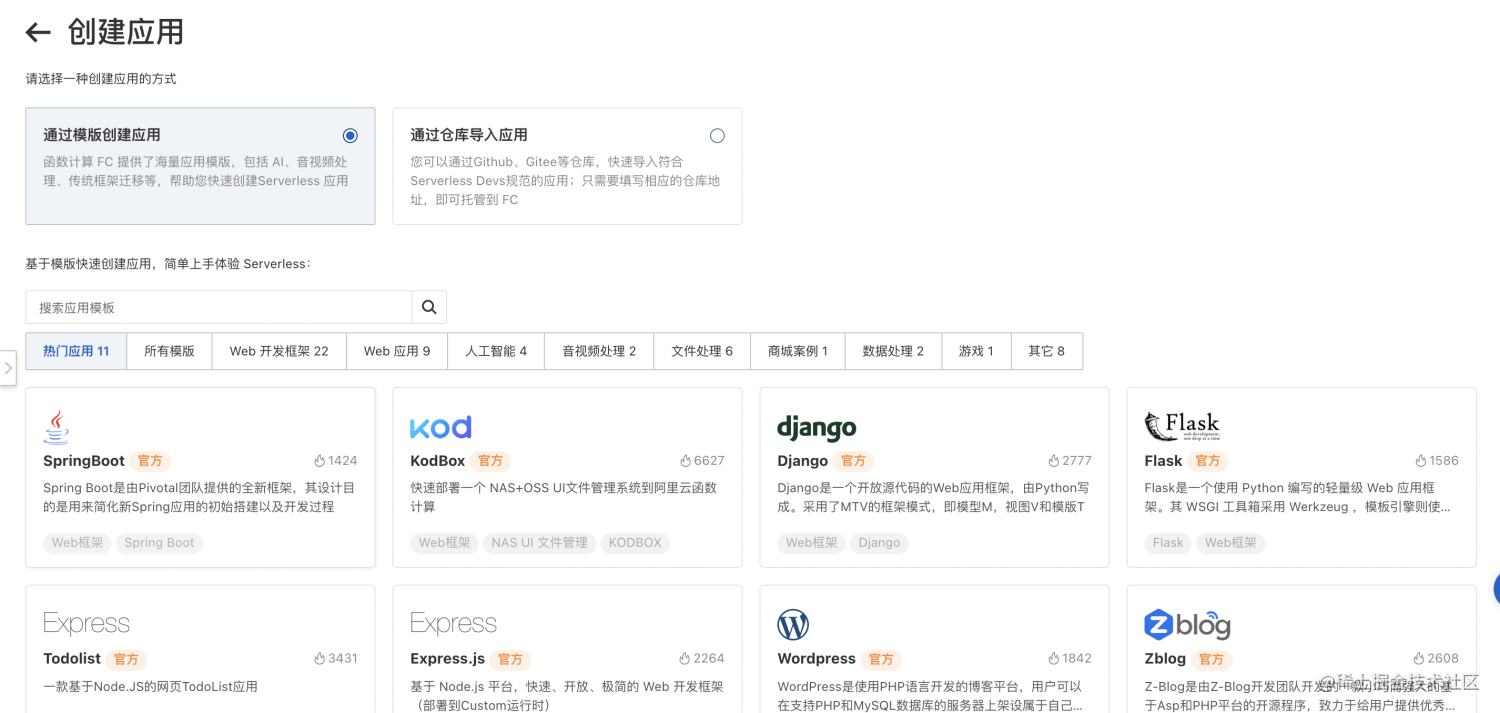Open Web 开发框架 22 tab
Image resolution: width=1500 pixels, height=713 pixels.
tap(279, 351)
